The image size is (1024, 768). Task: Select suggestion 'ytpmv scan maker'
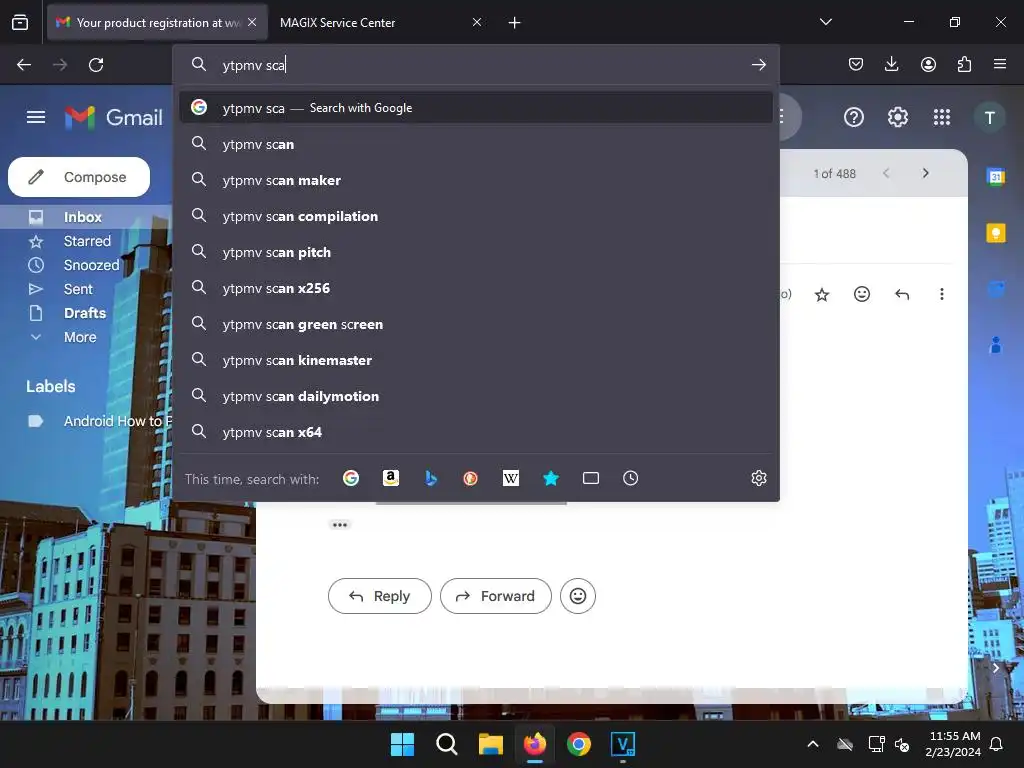pos(476,180)
